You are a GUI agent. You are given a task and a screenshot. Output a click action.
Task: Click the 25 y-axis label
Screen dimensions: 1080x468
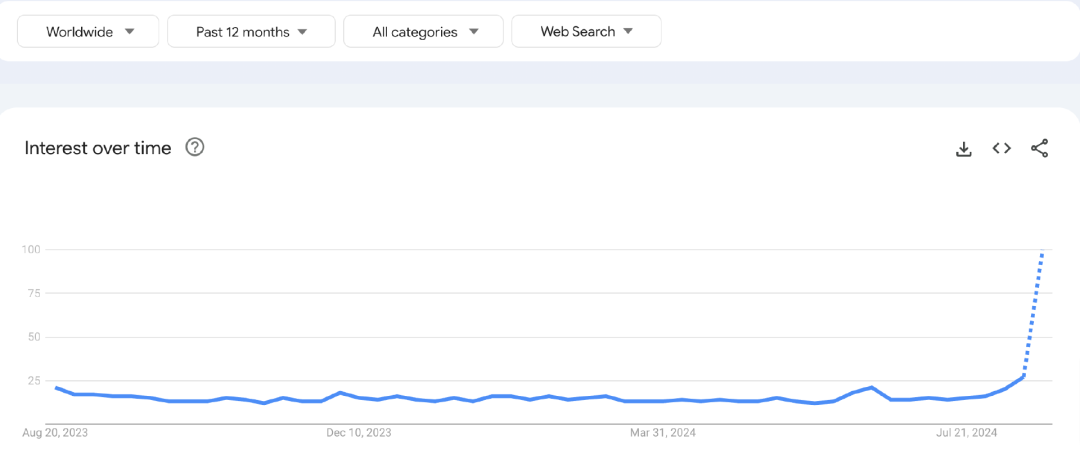33,381
